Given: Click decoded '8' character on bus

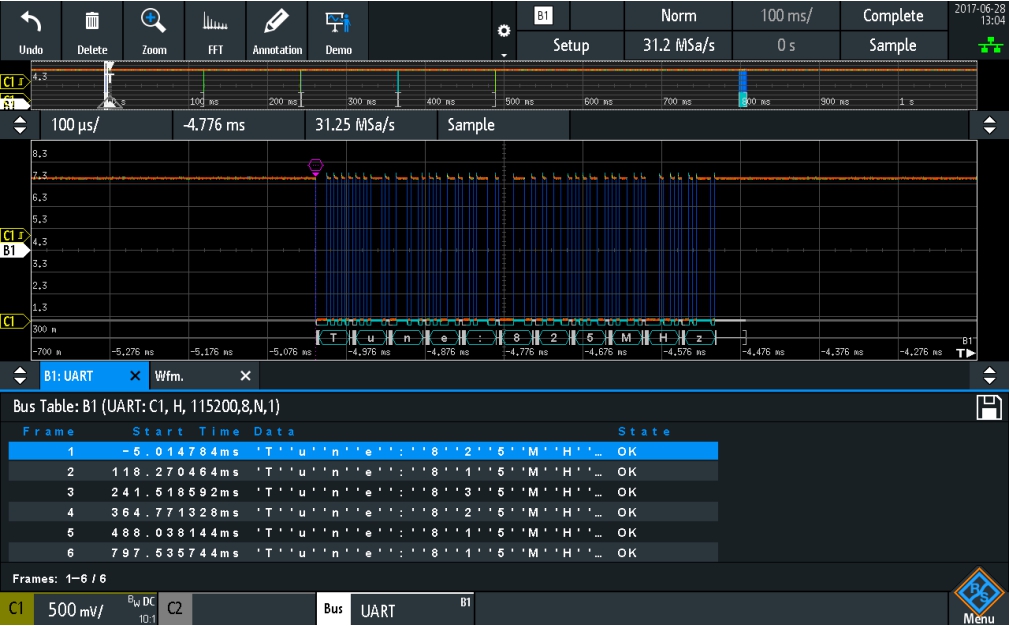Looking at the screenshot, I should [x=516, y=337].
